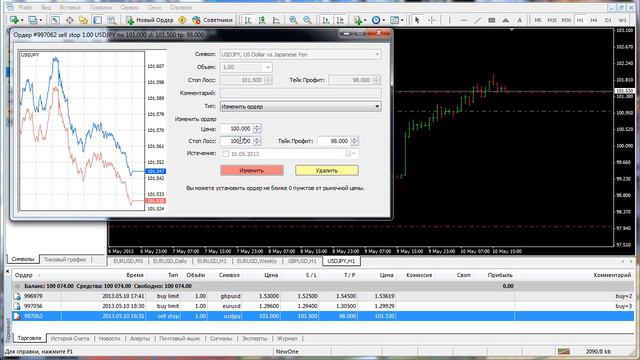640x360 pixels.
Task: Select the text label A tool
Action: 520,20
